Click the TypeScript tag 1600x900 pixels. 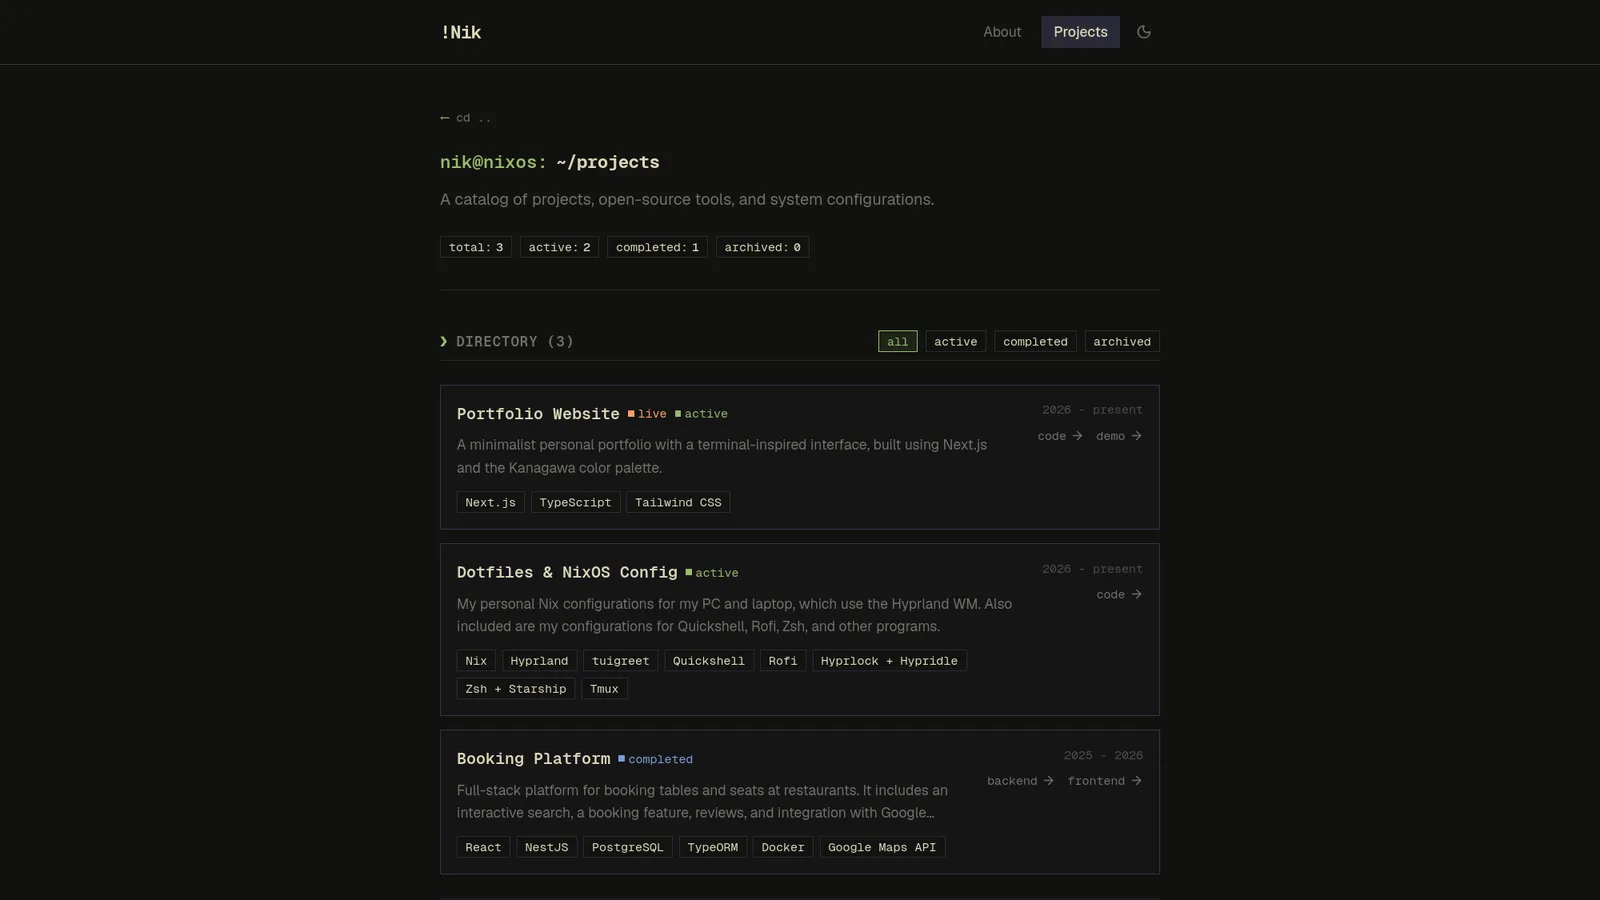pyautogui.click(x=575, y=503)
